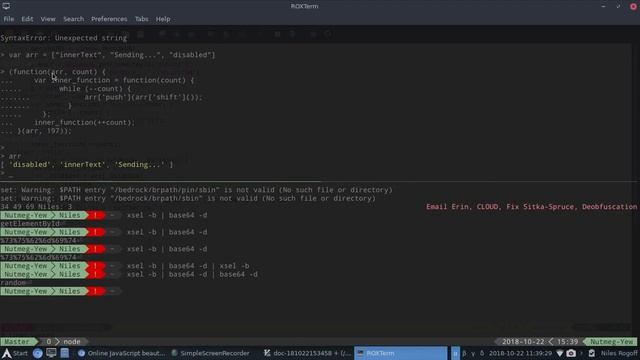The width and height of the screenshot is (640, 360).
Task: Click the clipboard tray icon
Action: 591,353
